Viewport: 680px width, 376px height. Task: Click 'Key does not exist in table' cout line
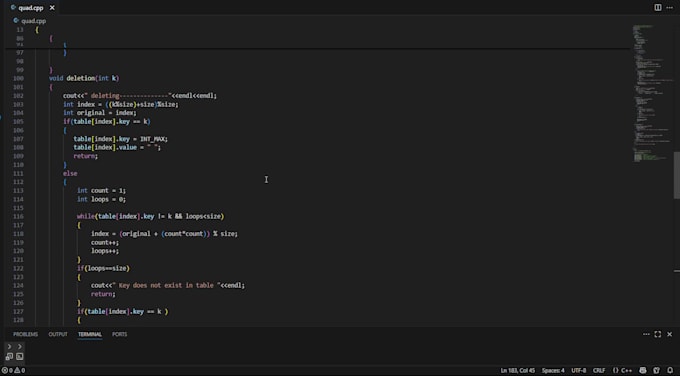point(168,285)
